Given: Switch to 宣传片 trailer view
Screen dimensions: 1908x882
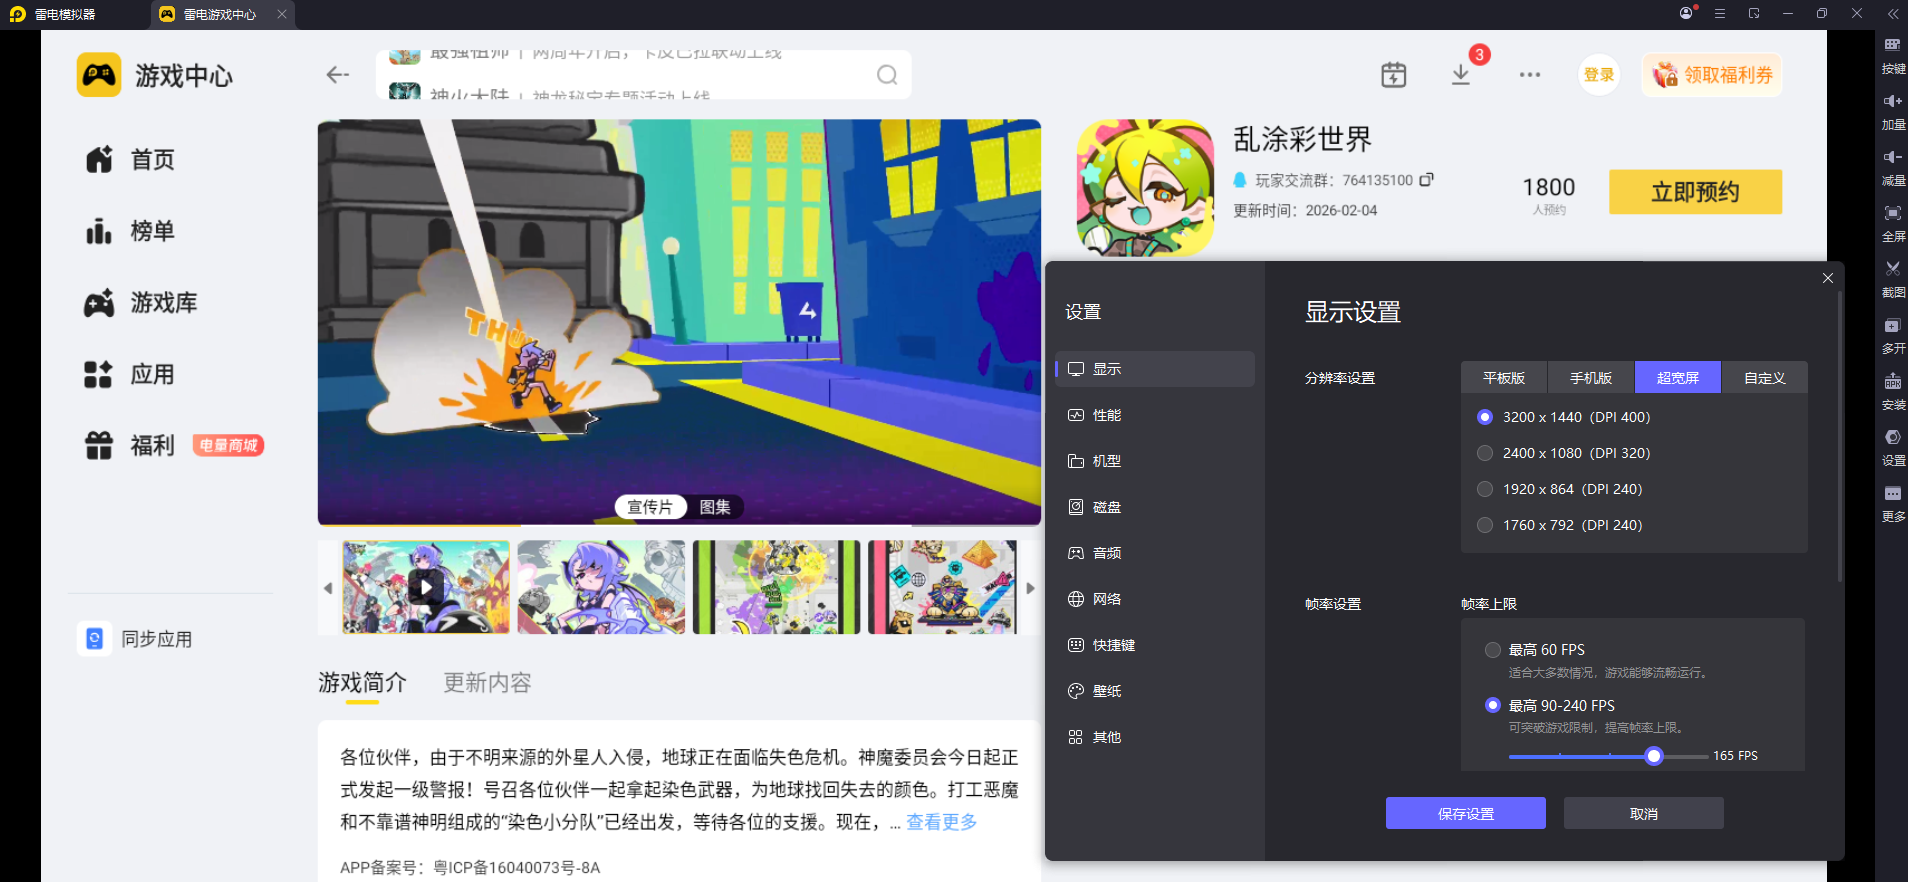Looking at the screenshot, I should (x=650, y=507).
